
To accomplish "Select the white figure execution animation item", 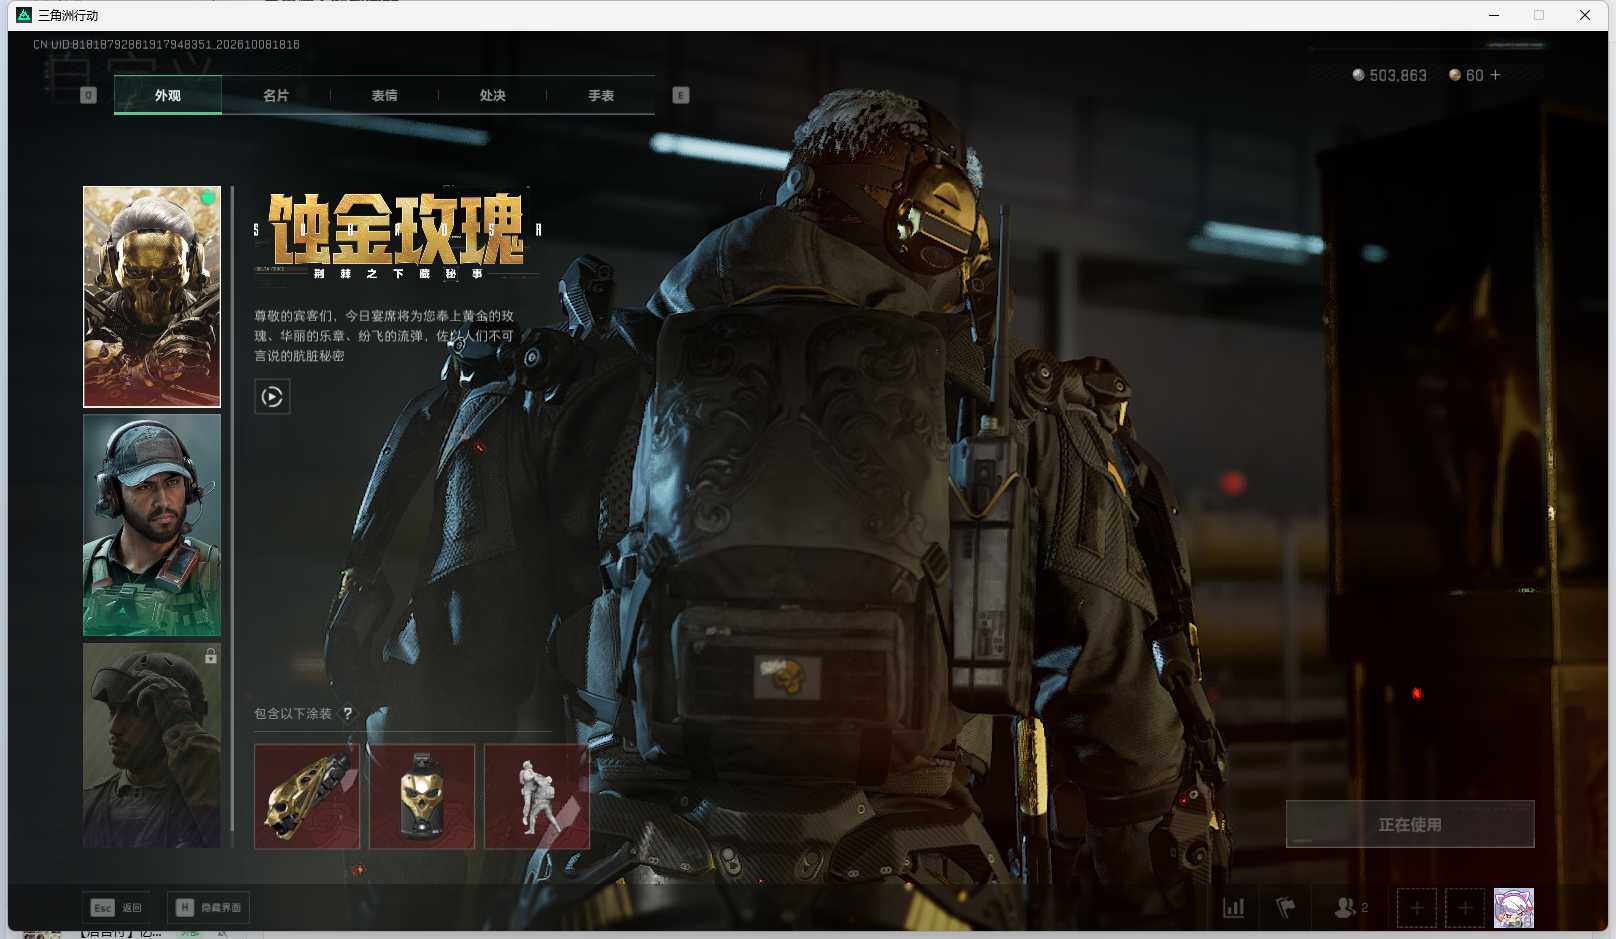I will pyautogui.click(x=537, y=796).
